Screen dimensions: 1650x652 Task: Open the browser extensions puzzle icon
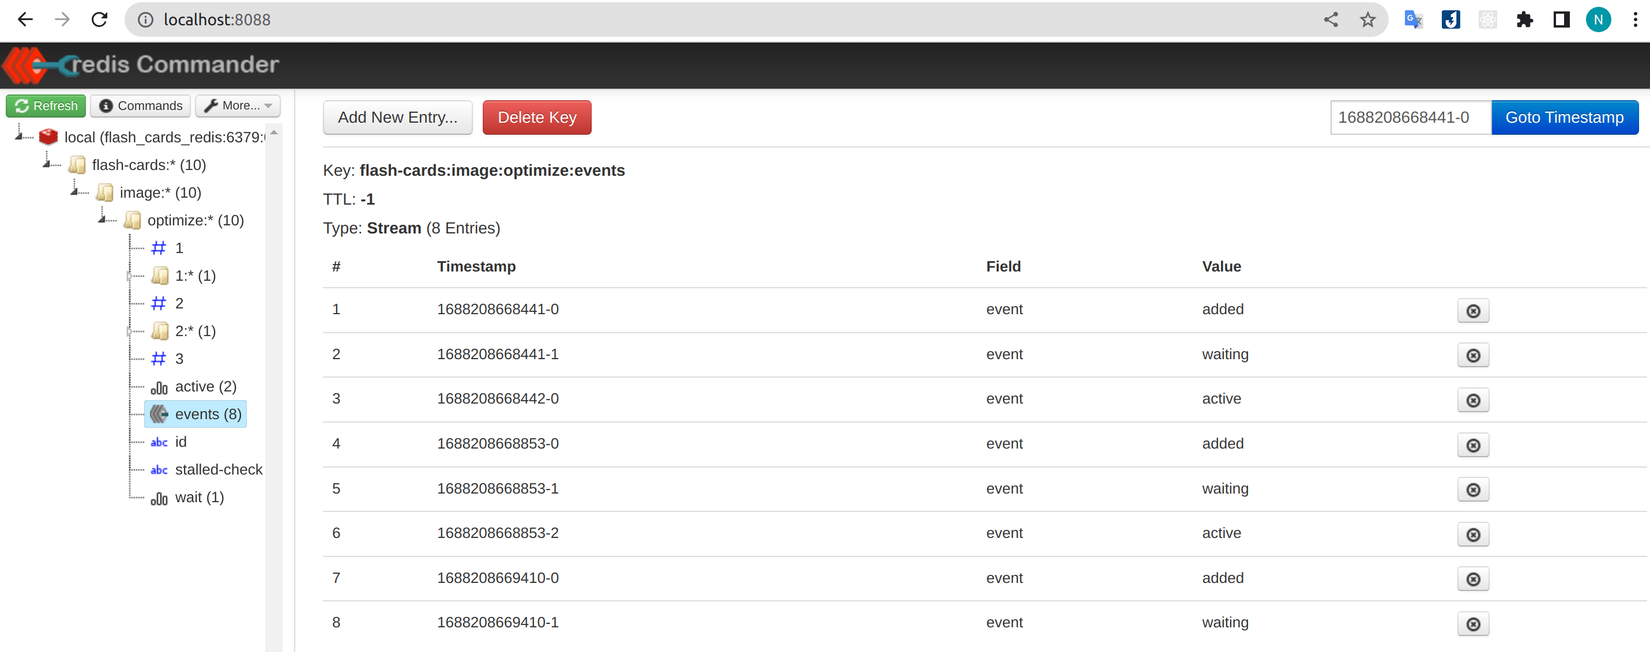coord(1524,20)
